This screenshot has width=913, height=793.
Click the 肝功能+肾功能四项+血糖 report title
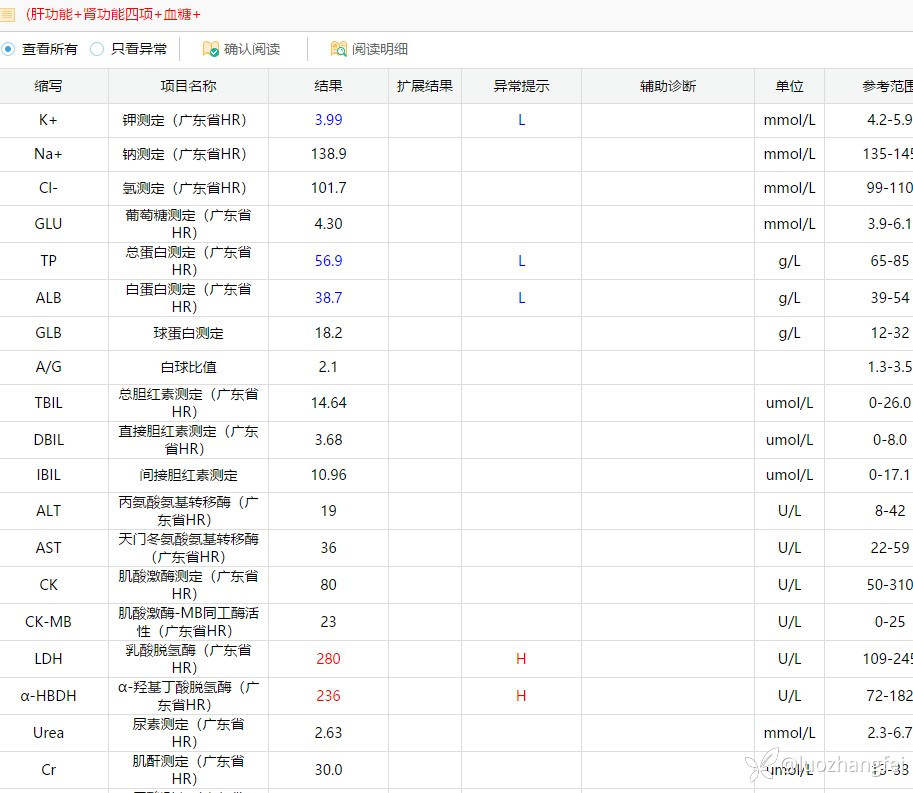[113, 14]
